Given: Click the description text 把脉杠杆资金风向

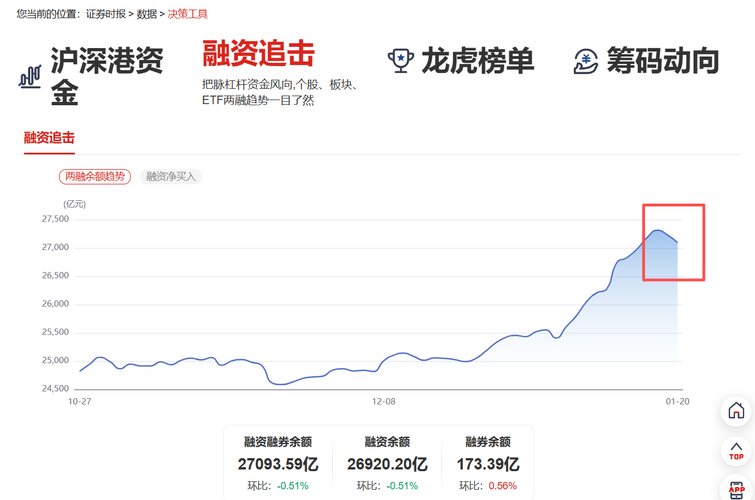Looking at the screenshot, I should 247,85.
